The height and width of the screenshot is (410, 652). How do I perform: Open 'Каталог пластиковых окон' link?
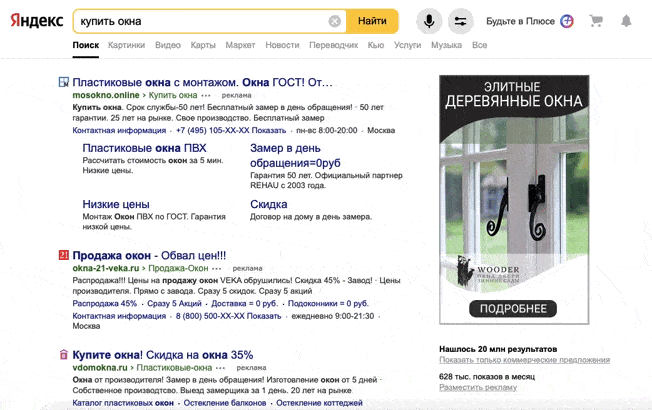tap(123, 403)
